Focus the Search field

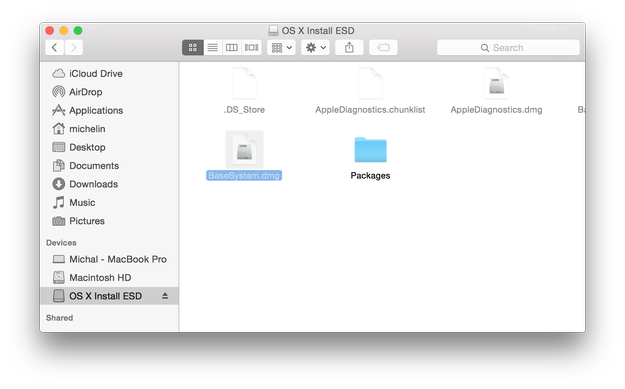tap(508, 47)
